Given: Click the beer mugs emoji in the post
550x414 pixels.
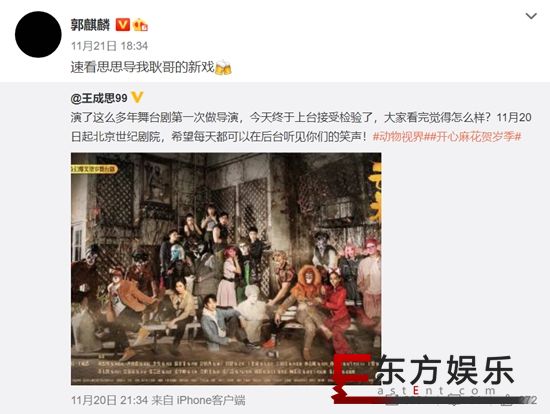Looking at the screenshot, I should 223,67.
